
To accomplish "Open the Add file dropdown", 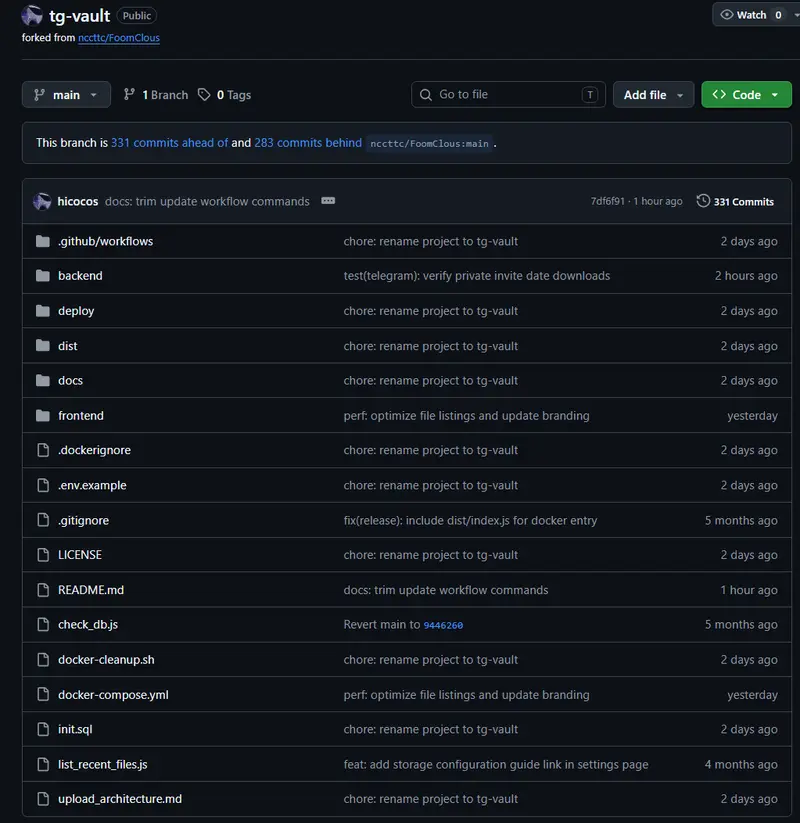I will pyautogui.click(x=654, y=94).
